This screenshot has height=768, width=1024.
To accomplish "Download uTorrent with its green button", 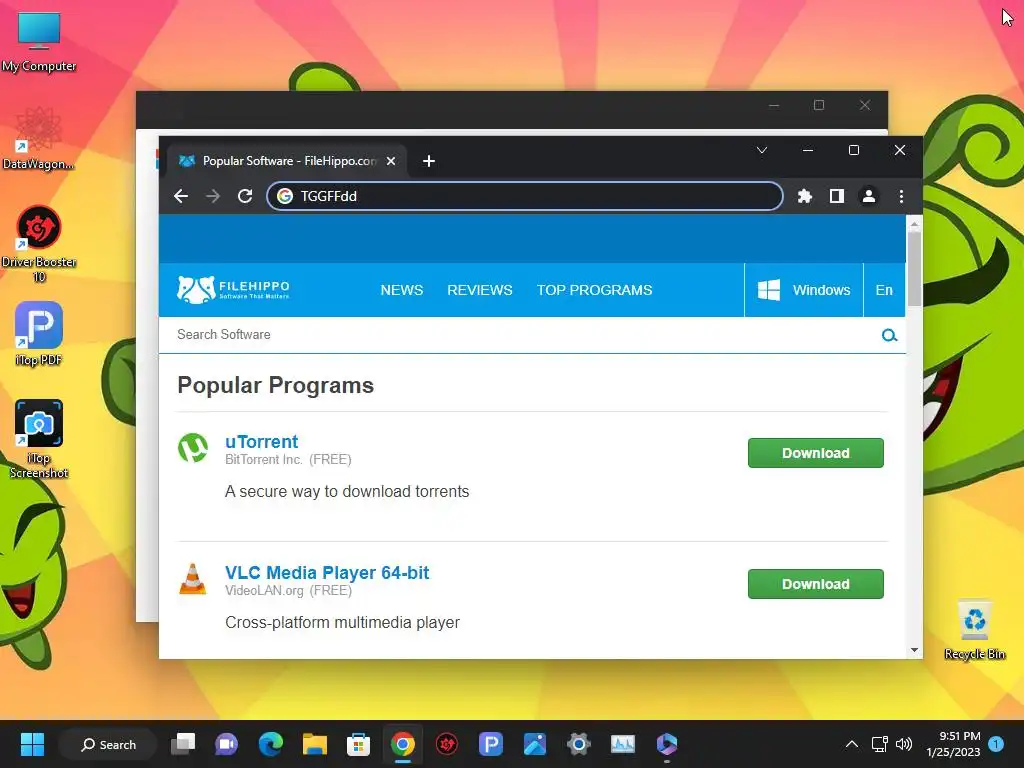I will pyautogui.click(x=816, y=453).
